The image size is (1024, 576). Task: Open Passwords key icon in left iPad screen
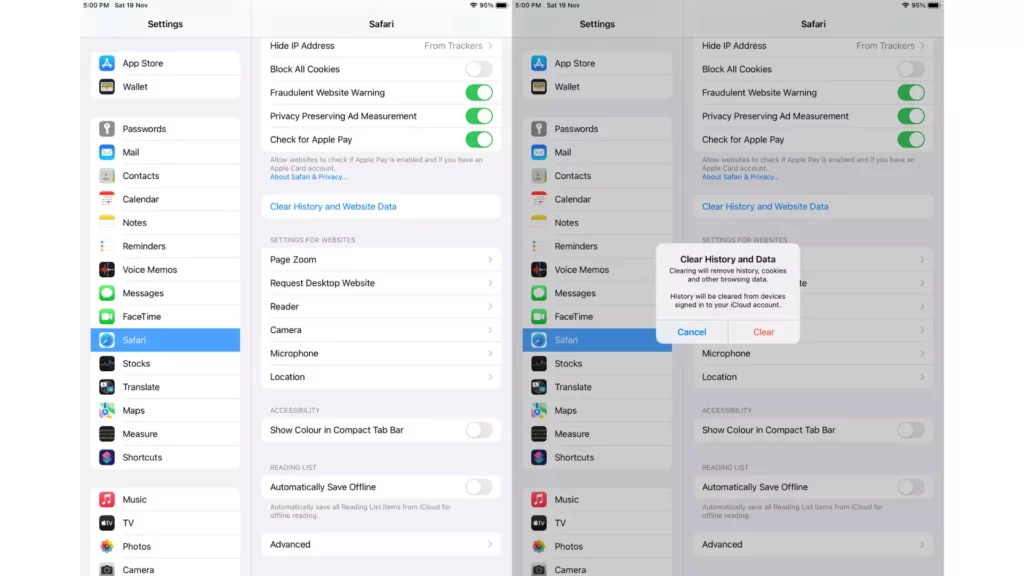click(106, 129)
